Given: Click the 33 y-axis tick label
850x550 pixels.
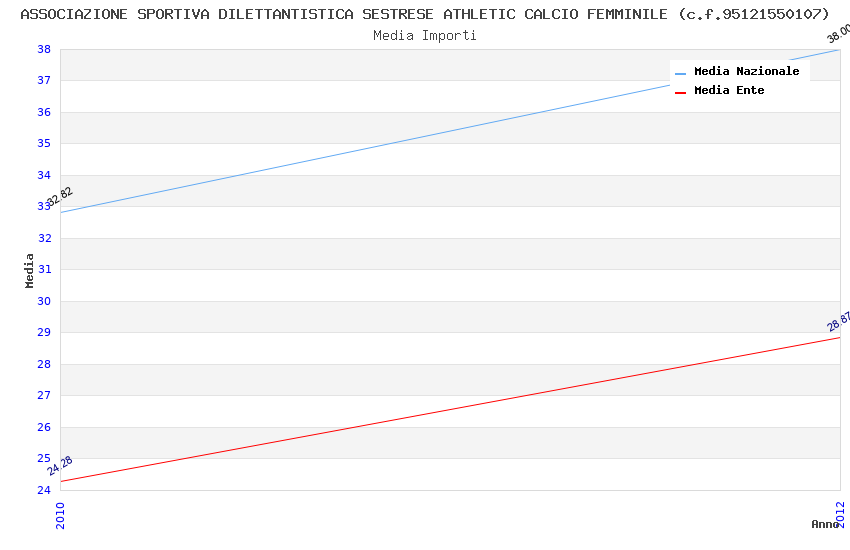Looking at the screenshot, I should coord(44,206).
